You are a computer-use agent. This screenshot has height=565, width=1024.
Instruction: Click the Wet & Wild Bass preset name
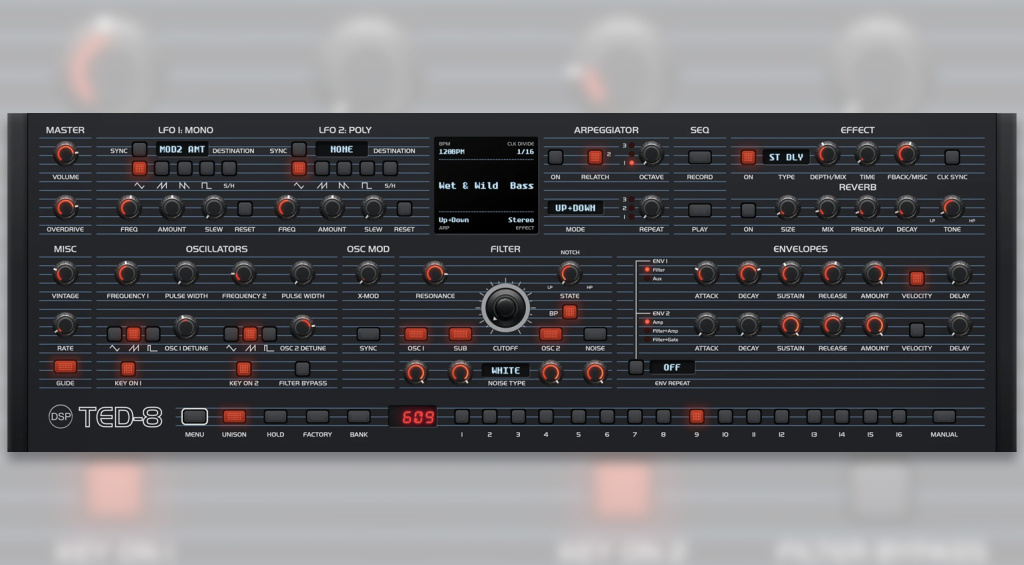pyautogui.click(x=486, y=186)
